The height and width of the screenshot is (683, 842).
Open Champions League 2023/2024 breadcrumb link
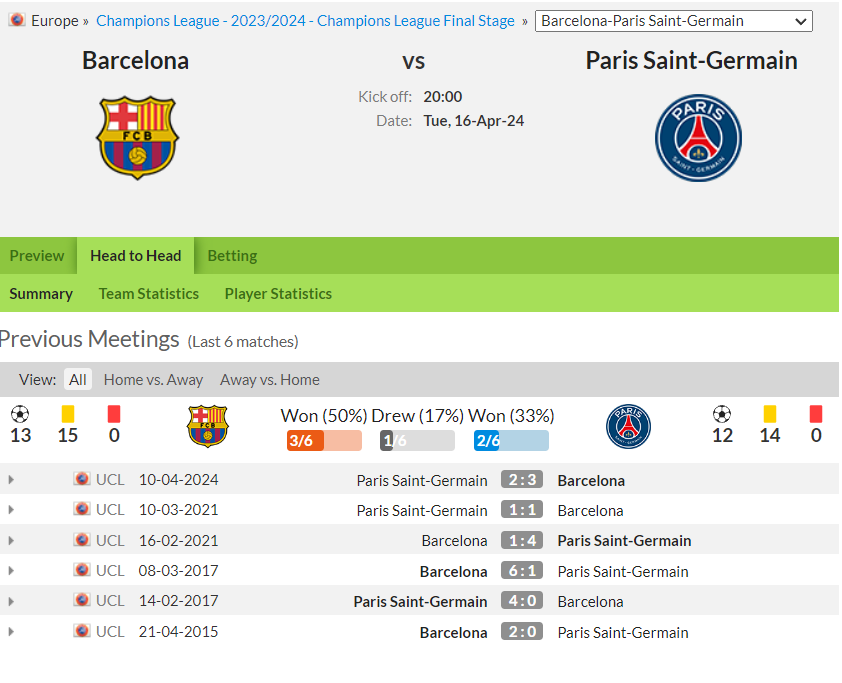click(305, 21)
